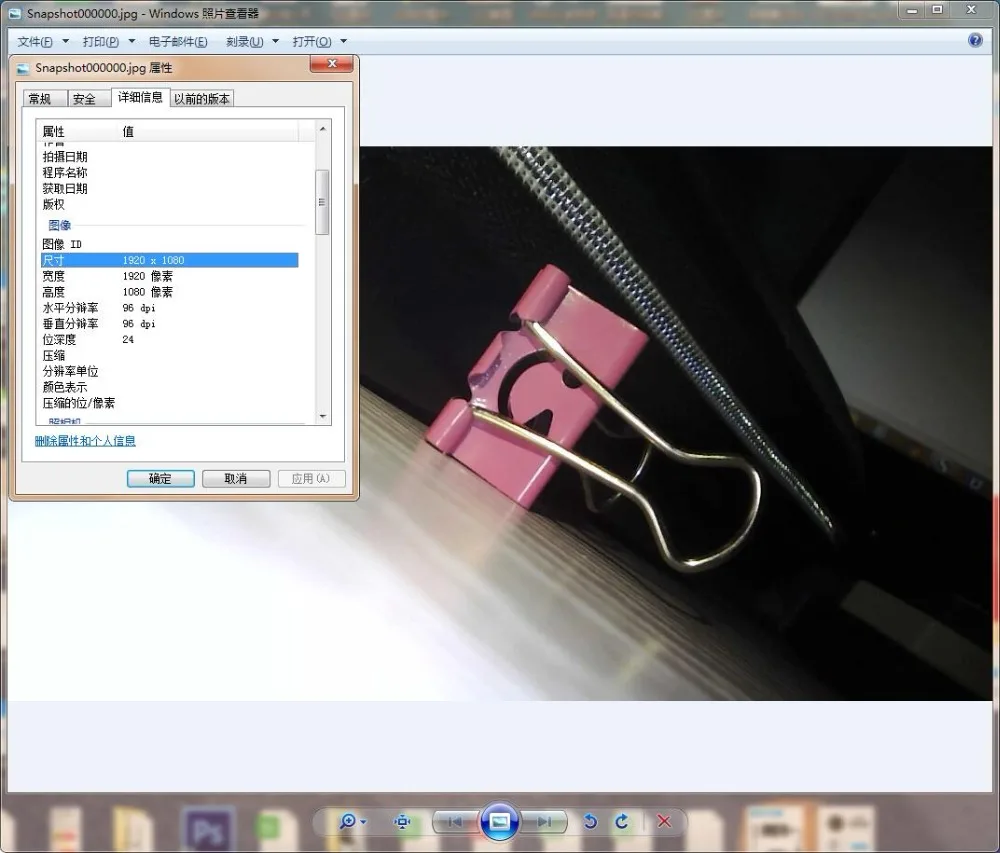This screenshot has width=1000, height=853.
Task: Select the 图像 ID row
Action: click(x=169, y=244)
